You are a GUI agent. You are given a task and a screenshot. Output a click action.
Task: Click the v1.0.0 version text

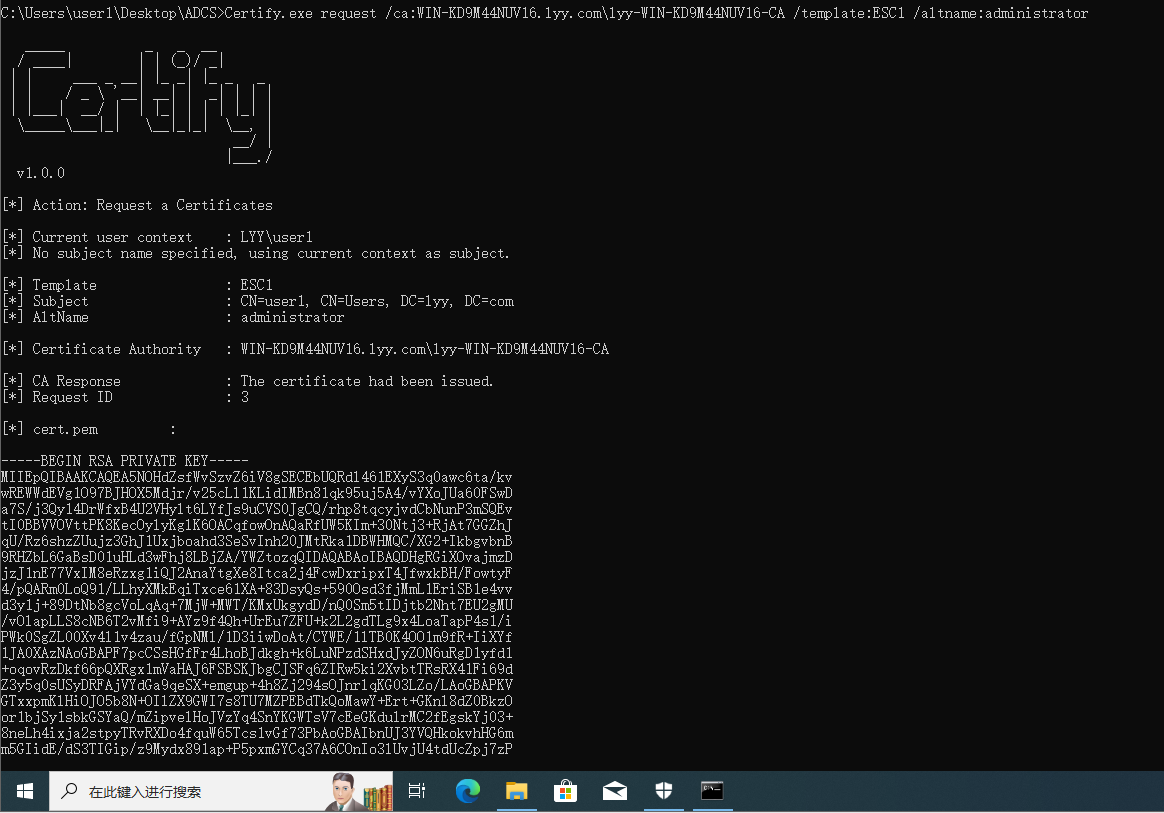coord(41,173)
